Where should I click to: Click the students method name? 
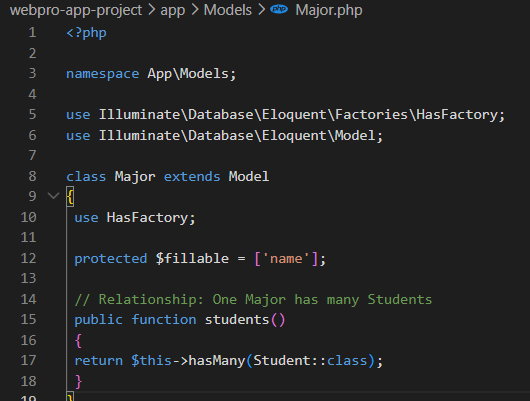pyautogui.click(x=237, y=320)
